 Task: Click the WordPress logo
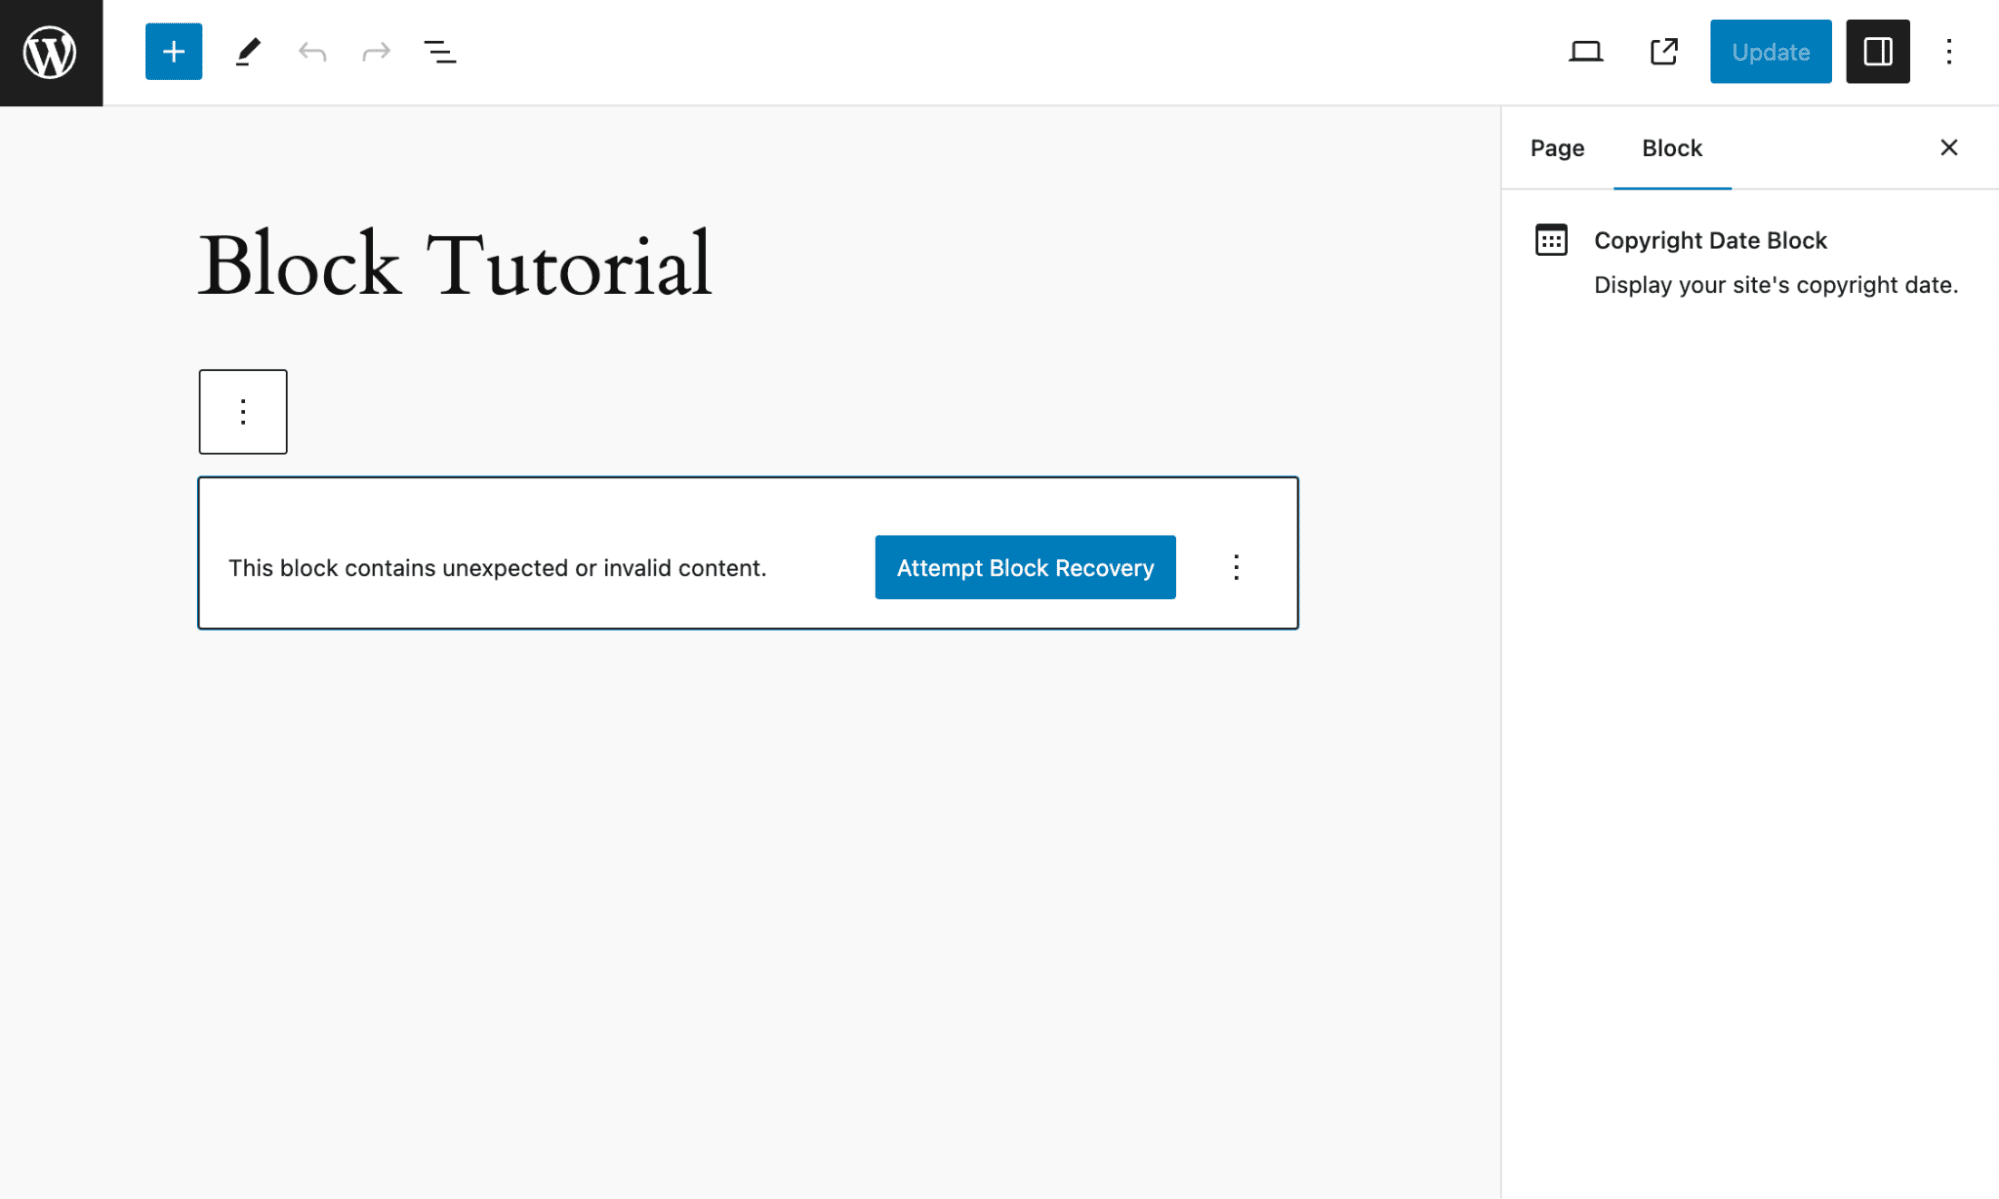50,51
